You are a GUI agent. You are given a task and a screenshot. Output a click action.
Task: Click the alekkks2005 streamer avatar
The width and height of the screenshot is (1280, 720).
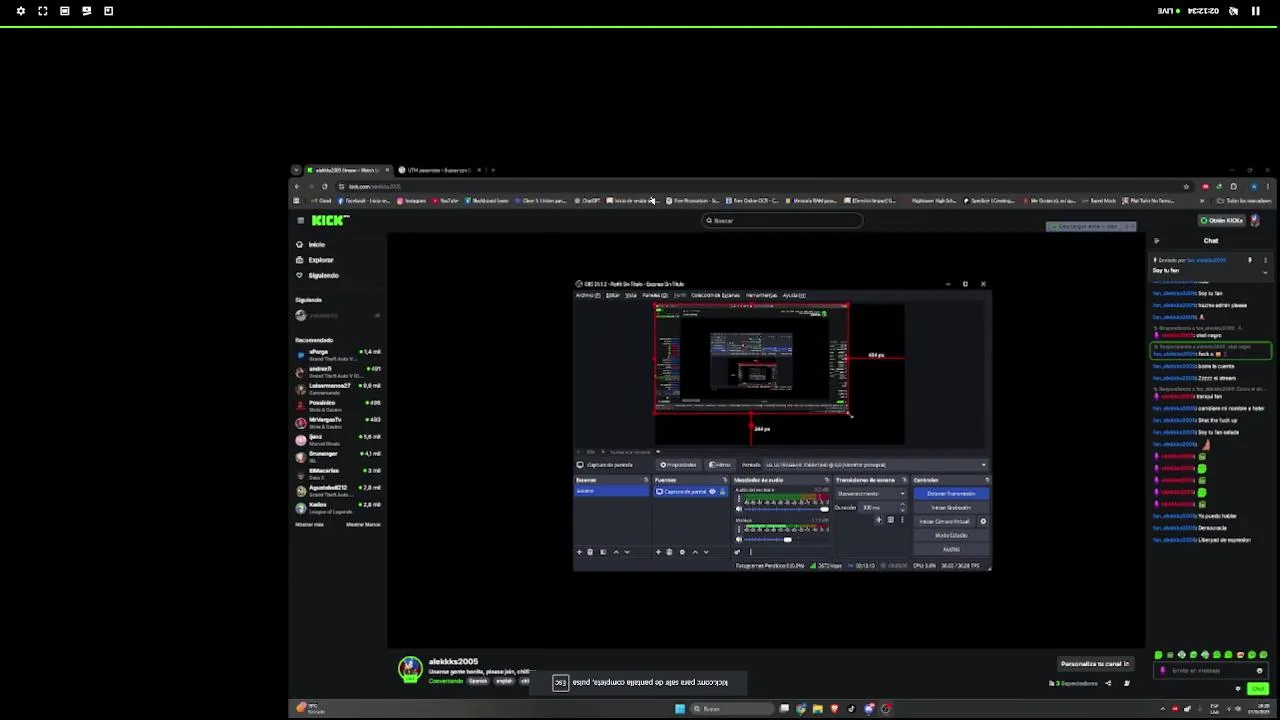pyautogui.click(x=410, y=669)
